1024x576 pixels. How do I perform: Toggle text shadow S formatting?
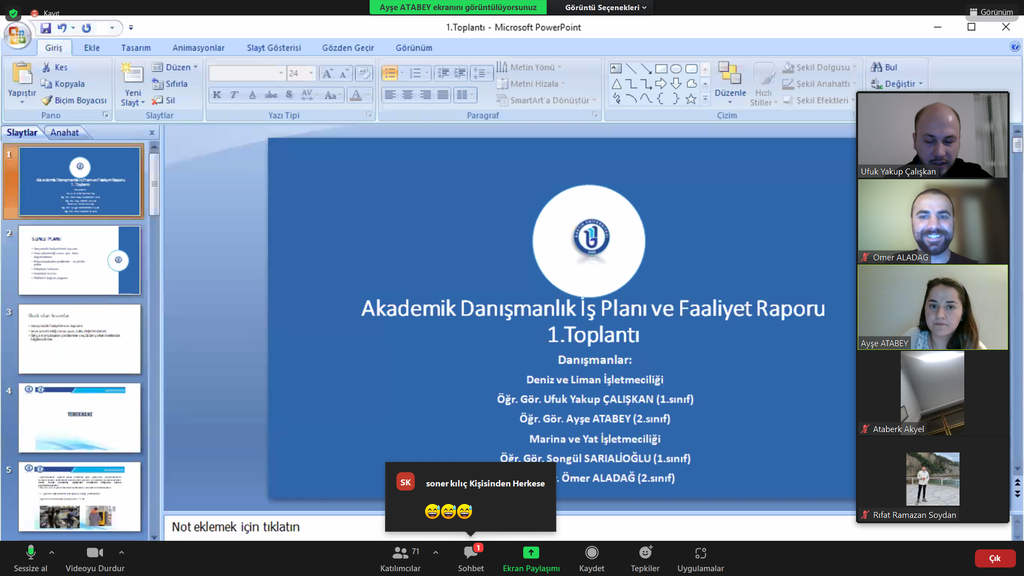click(x=289, y=95)
